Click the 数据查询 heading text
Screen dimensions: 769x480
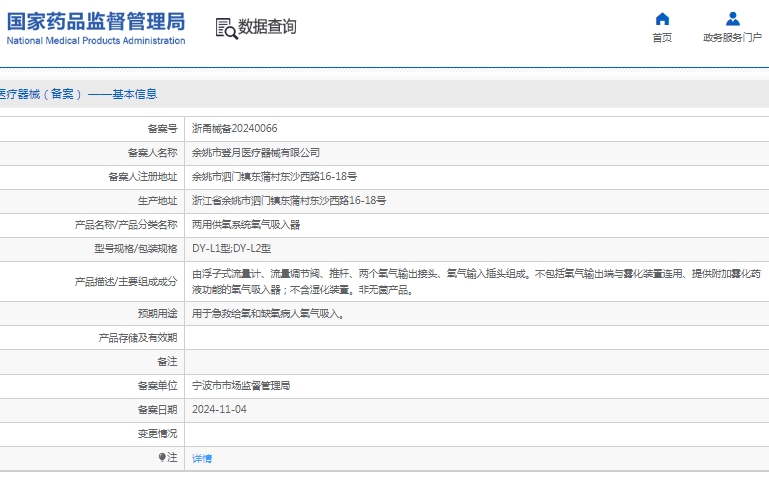click(x=267, y=26)
